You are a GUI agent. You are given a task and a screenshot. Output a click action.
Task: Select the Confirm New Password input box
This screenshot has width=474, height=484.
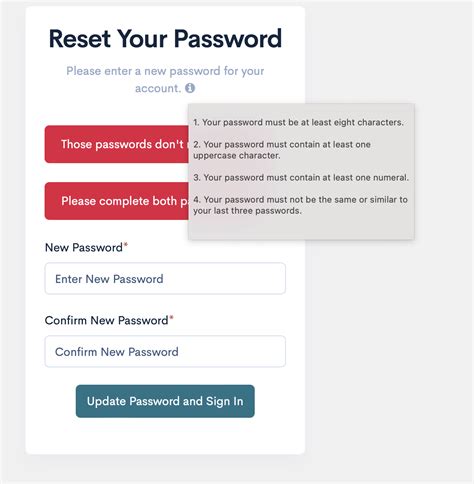[x=165, y=351]
